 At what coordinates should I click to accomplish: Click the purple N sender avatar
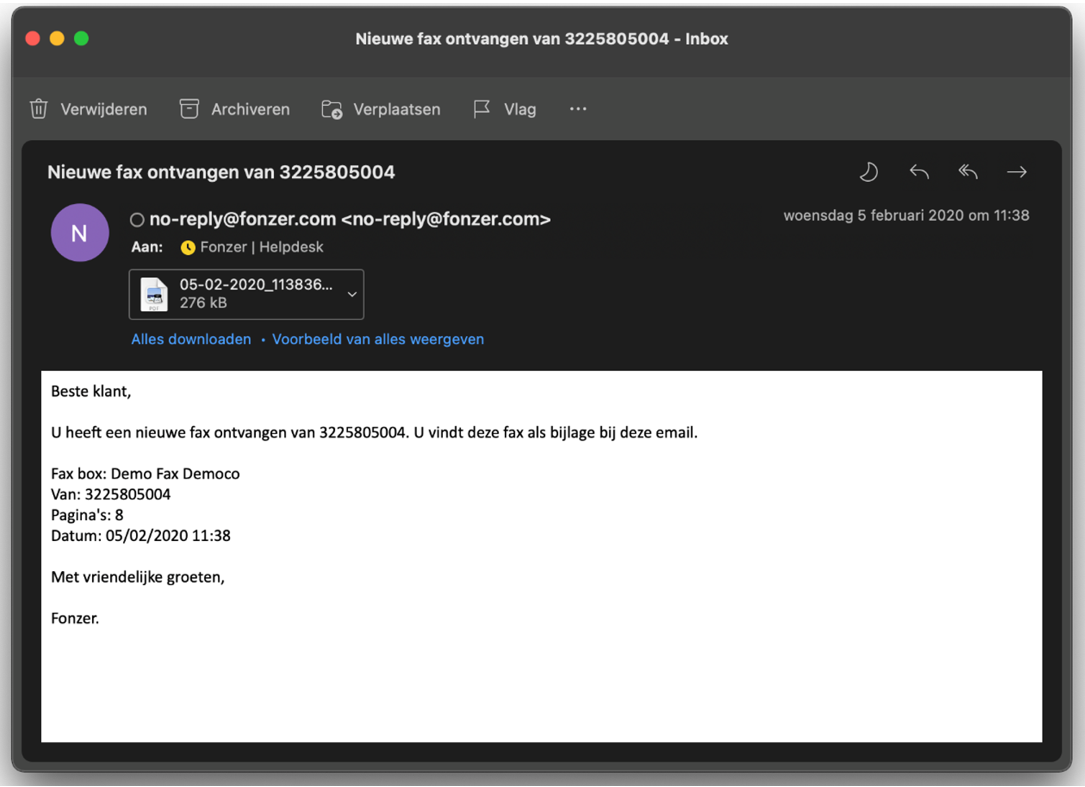click(x=80, y=233)
